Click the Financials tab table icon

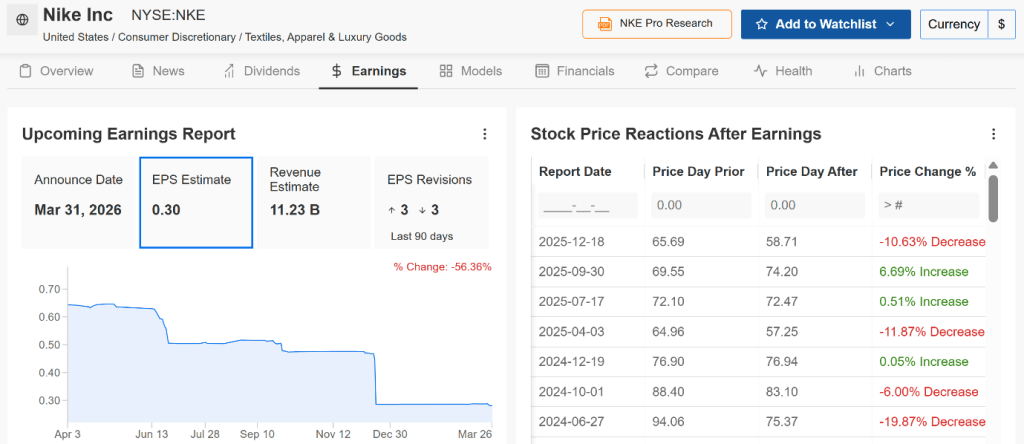(542, 71)
